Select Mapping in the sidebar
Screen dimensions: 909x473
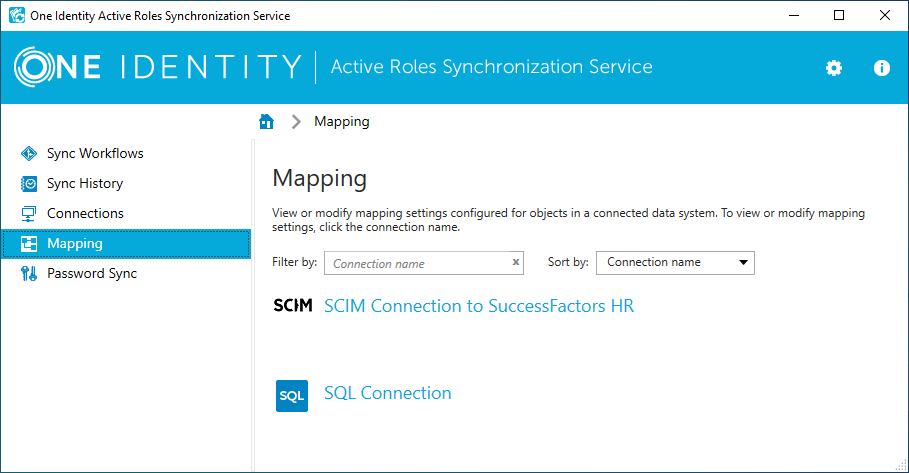(126, 243)
